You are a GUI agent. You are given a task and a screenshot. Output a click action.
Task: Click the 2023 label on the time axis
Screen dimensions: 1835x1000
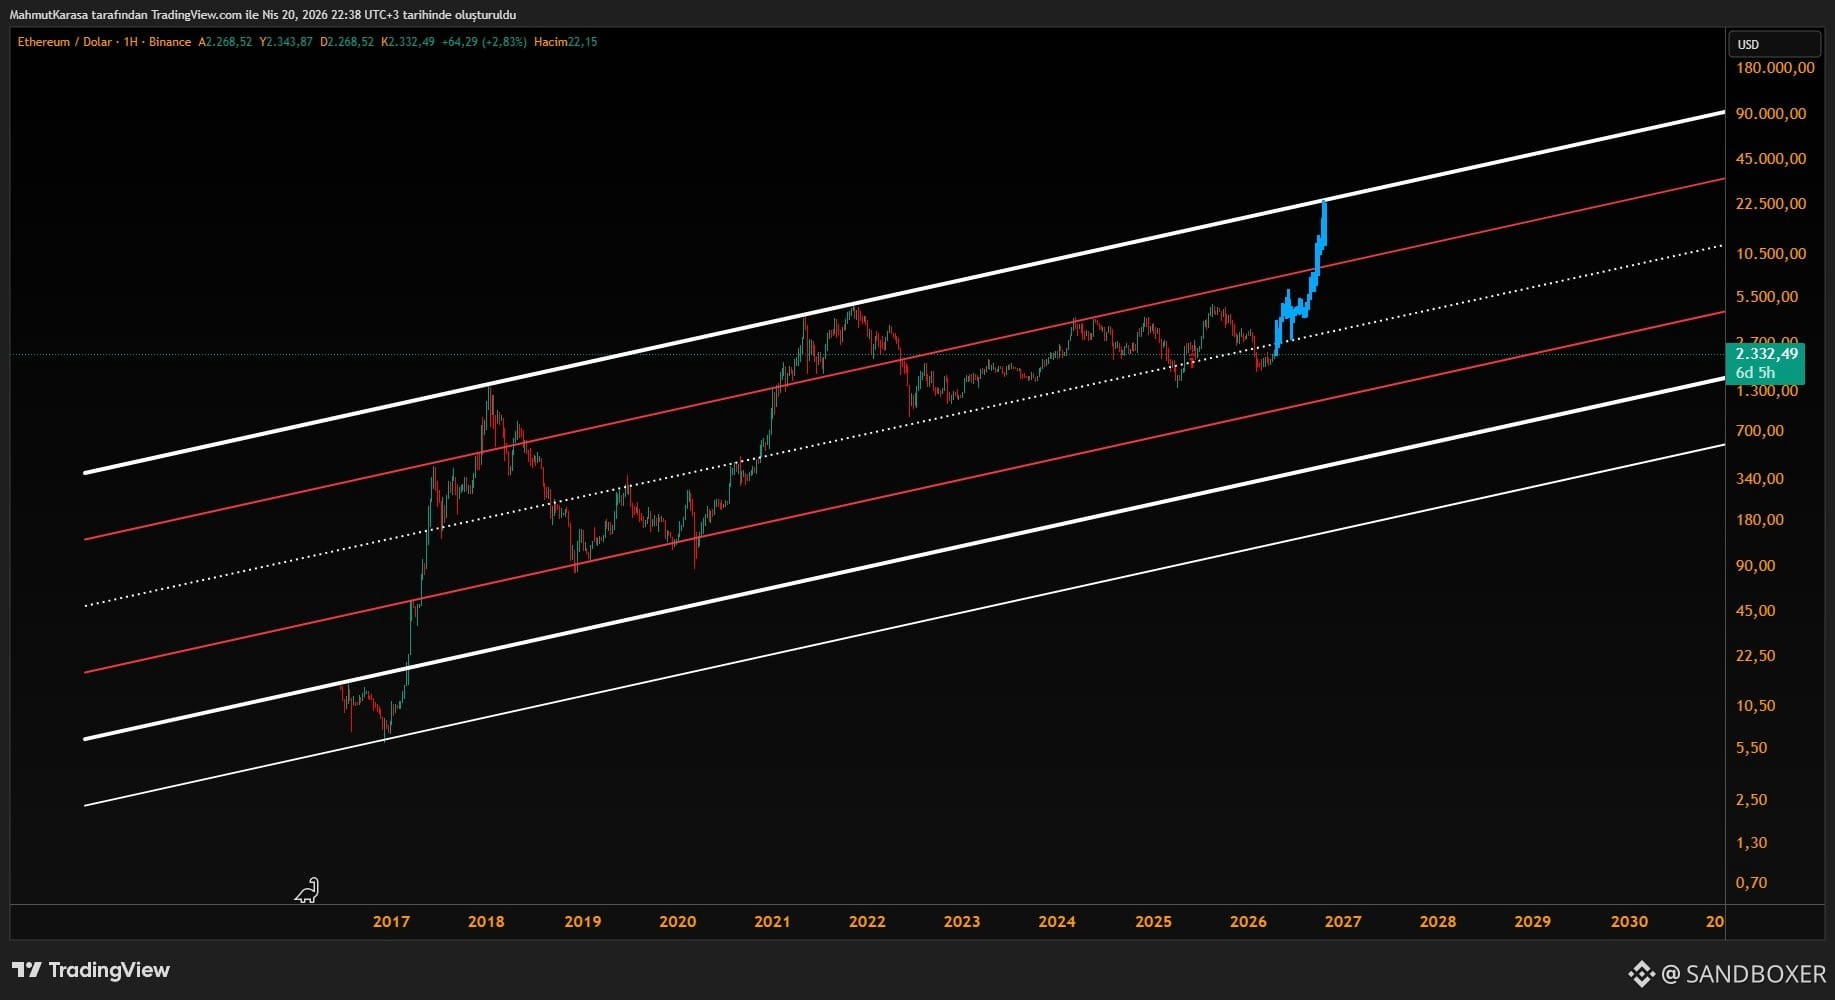962,921
